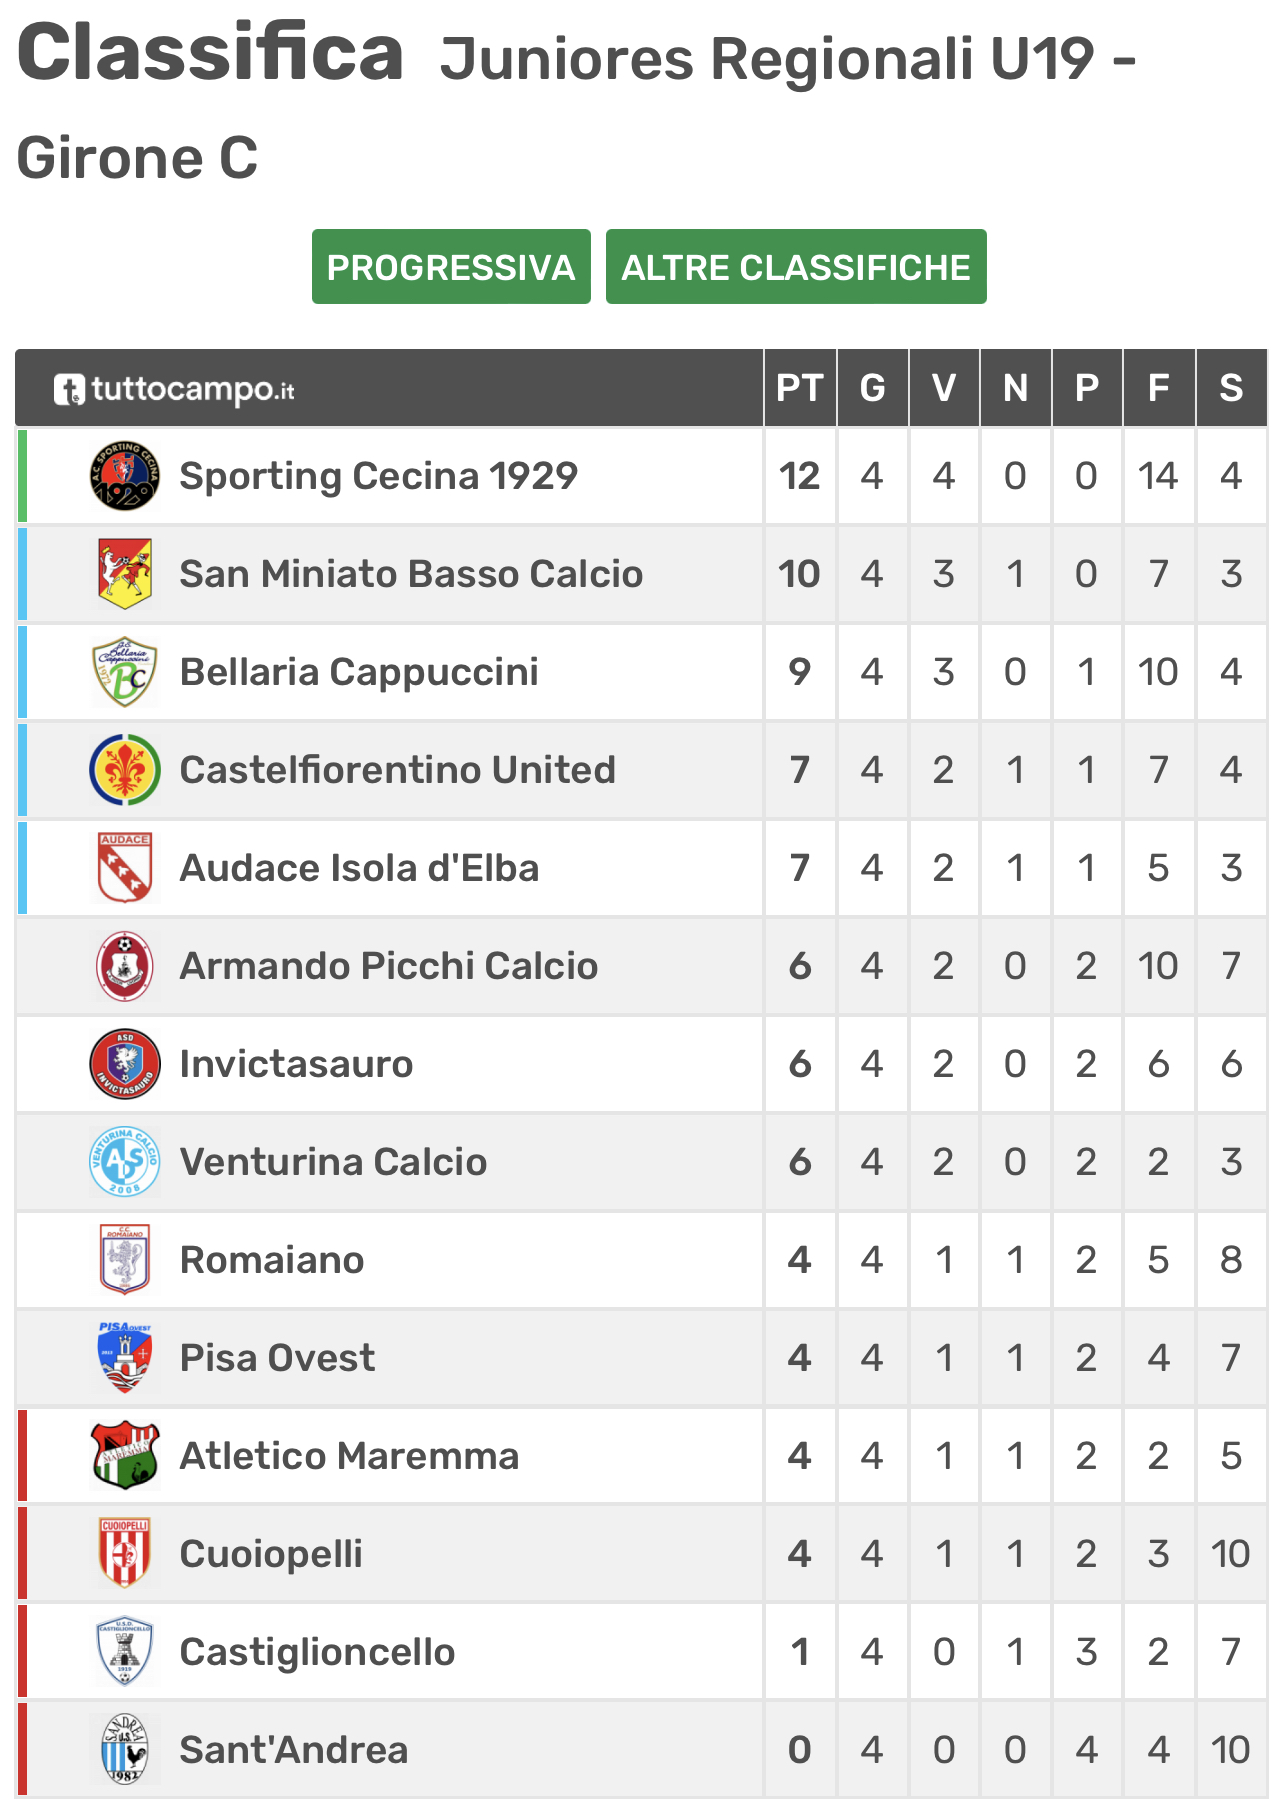1284x1815 pixels.
Task: Open the ALTRE CLASSIFICHE button
Action: pyautogui.click(x=796, y=267)
